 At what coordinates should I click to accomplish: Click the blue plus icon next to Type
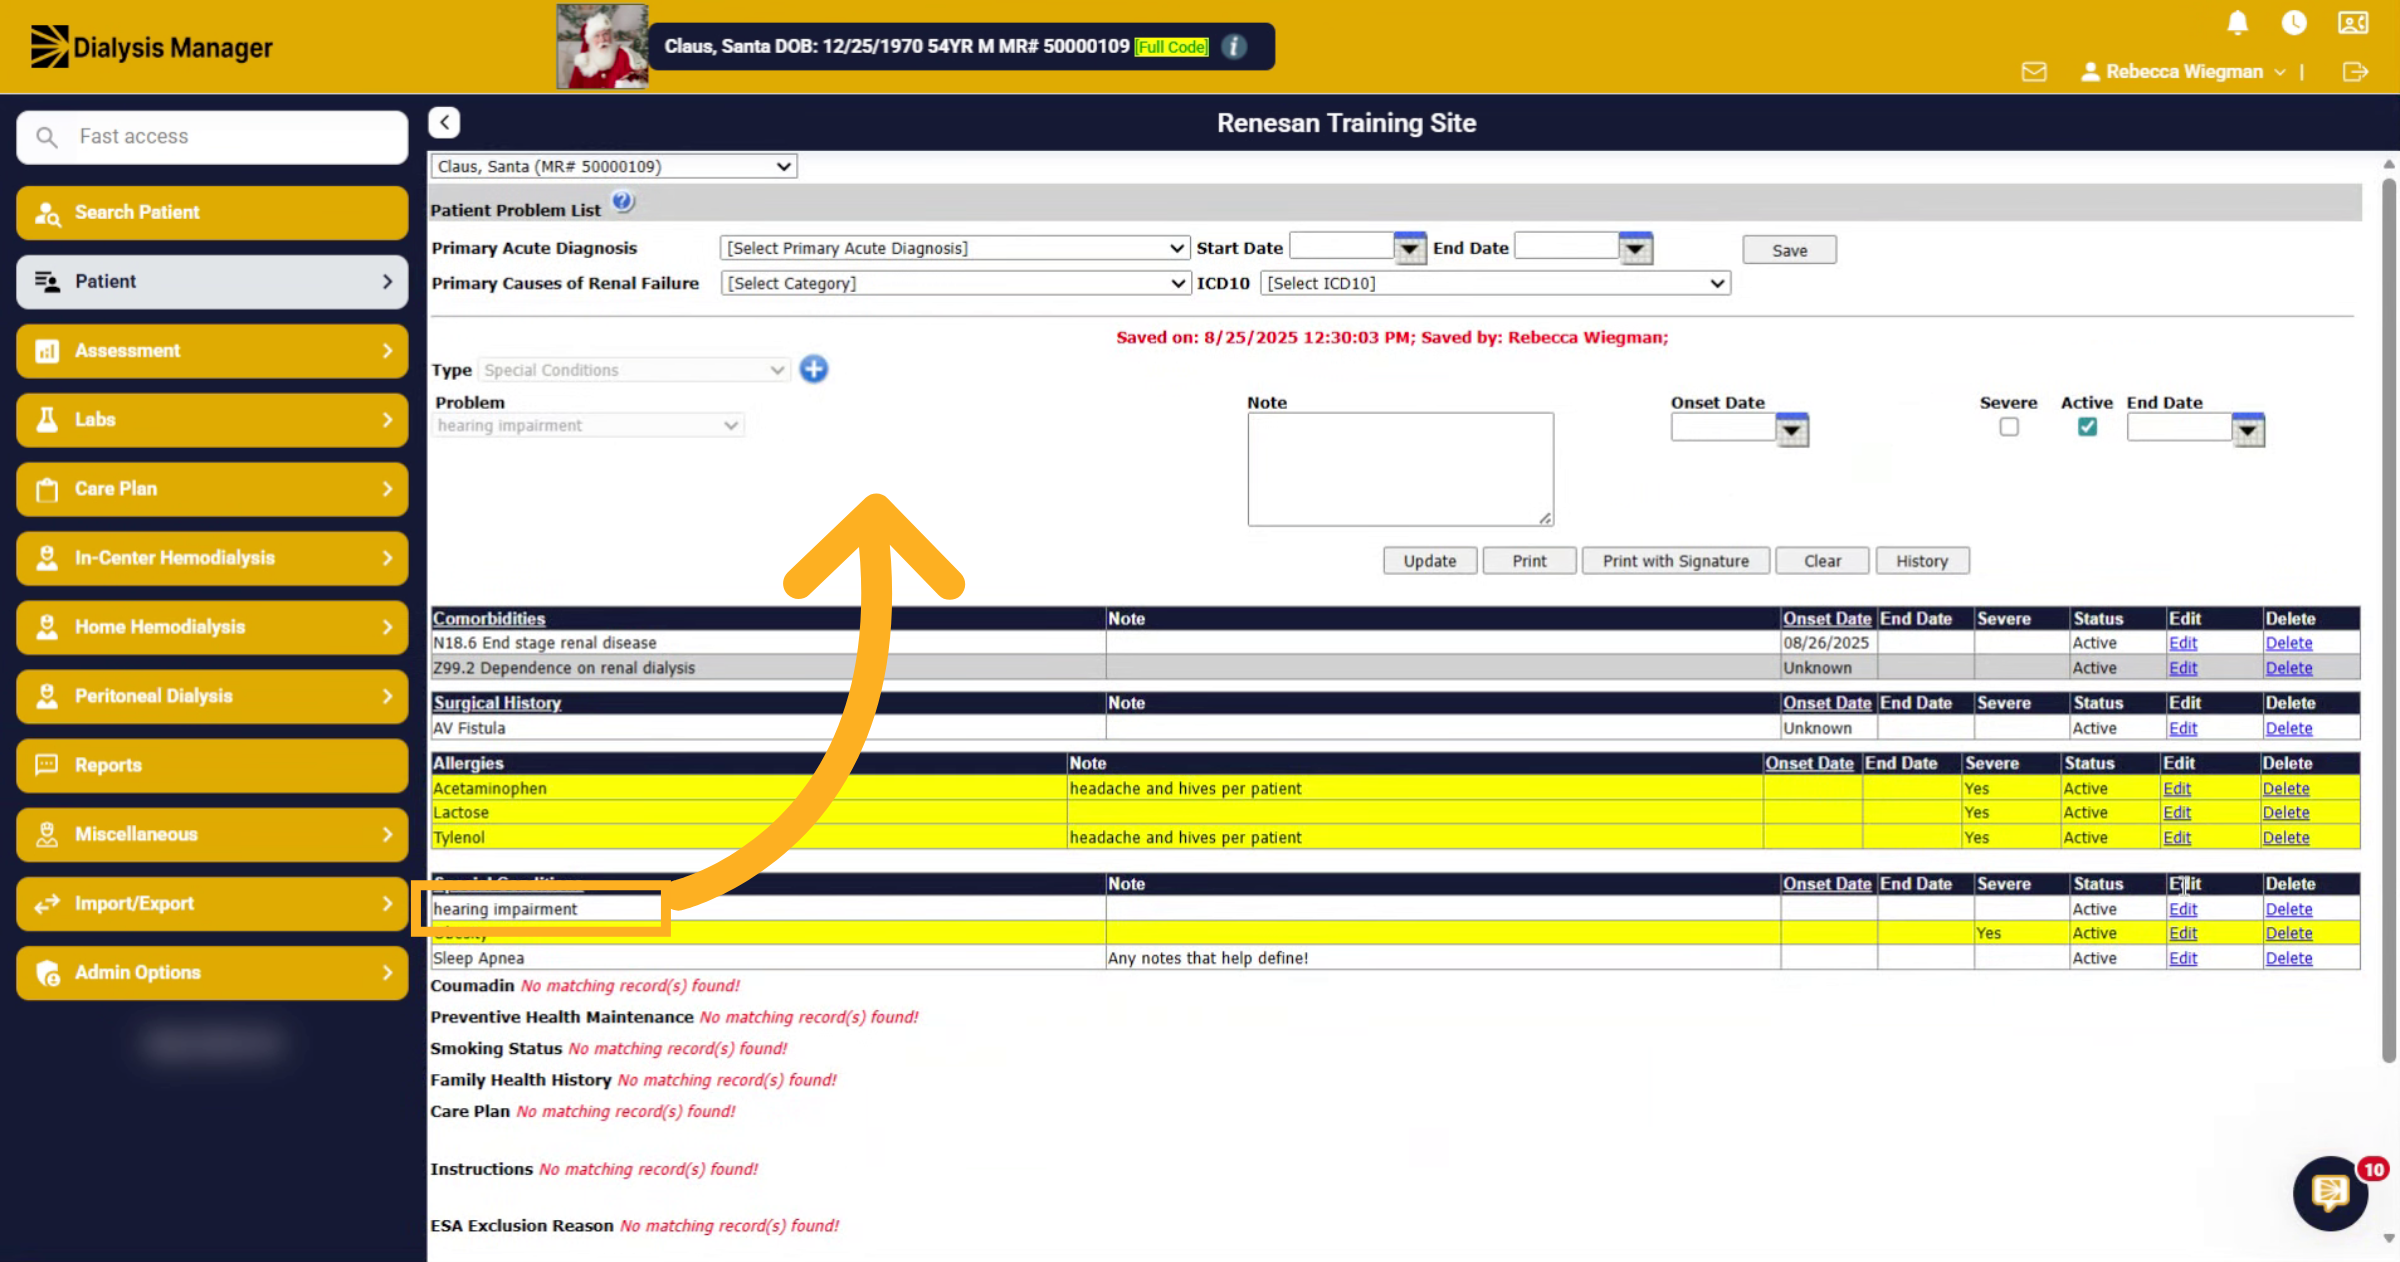(814, 370)
